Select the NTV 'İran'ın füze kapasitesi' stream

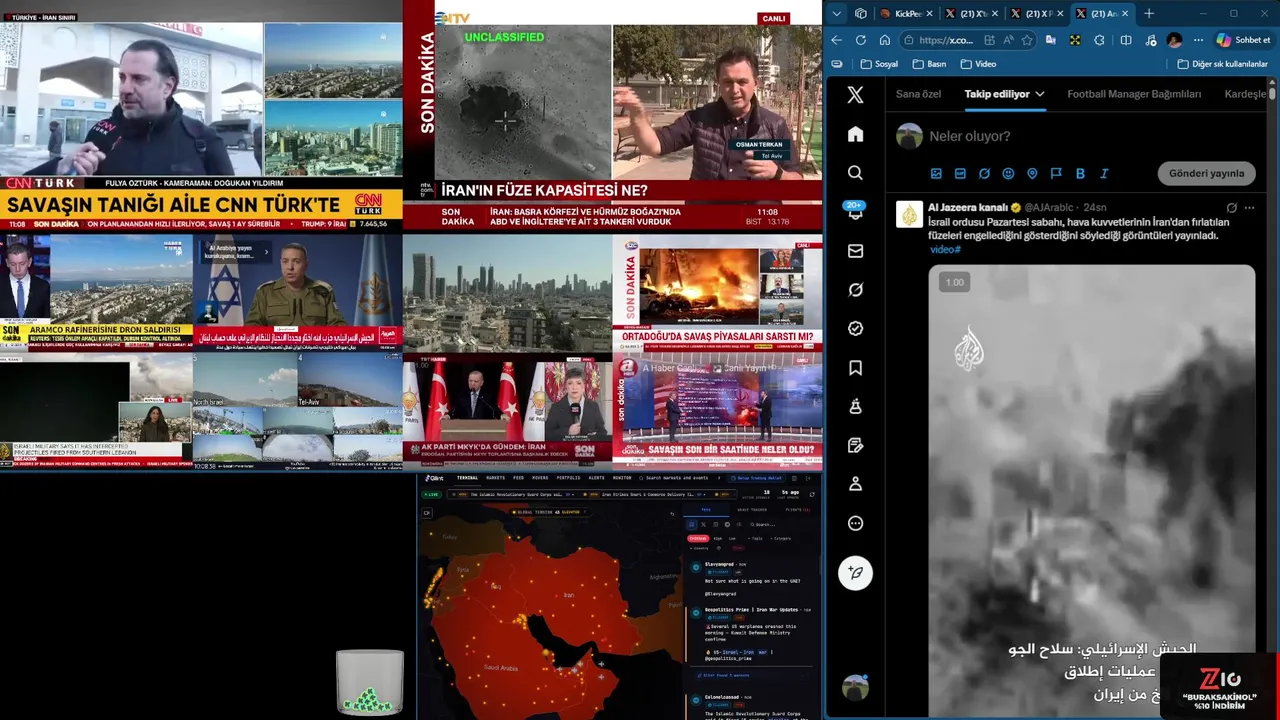pos(612,115)
